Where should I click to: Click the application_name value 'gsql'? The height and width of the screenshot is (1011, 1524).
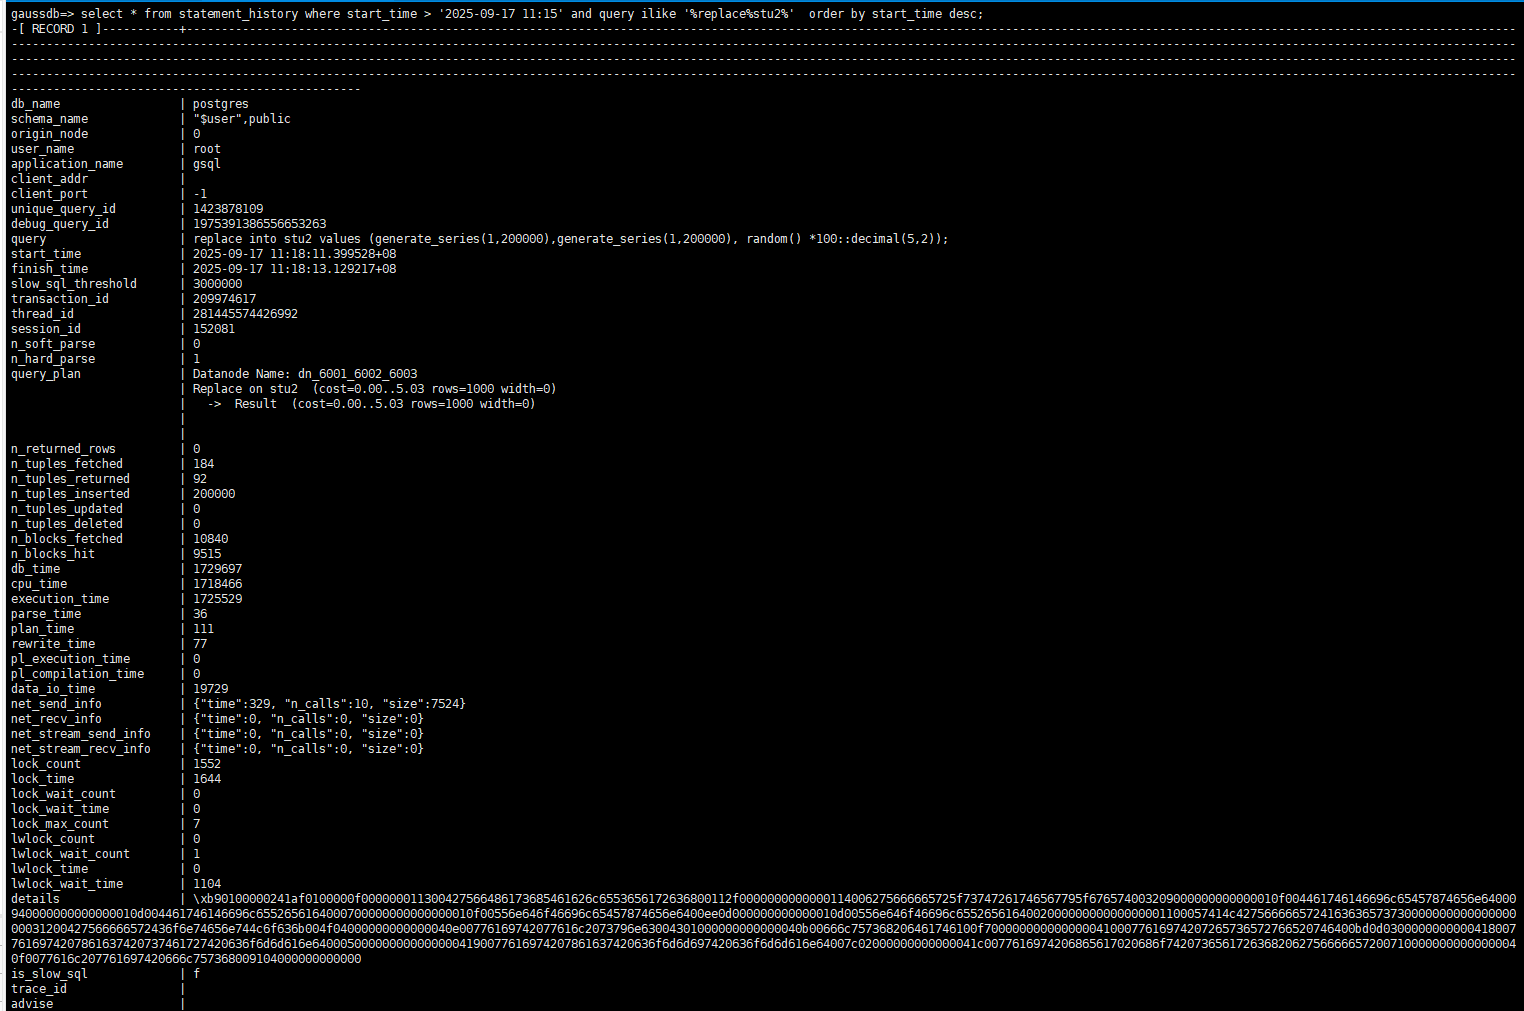click(207, 164)
